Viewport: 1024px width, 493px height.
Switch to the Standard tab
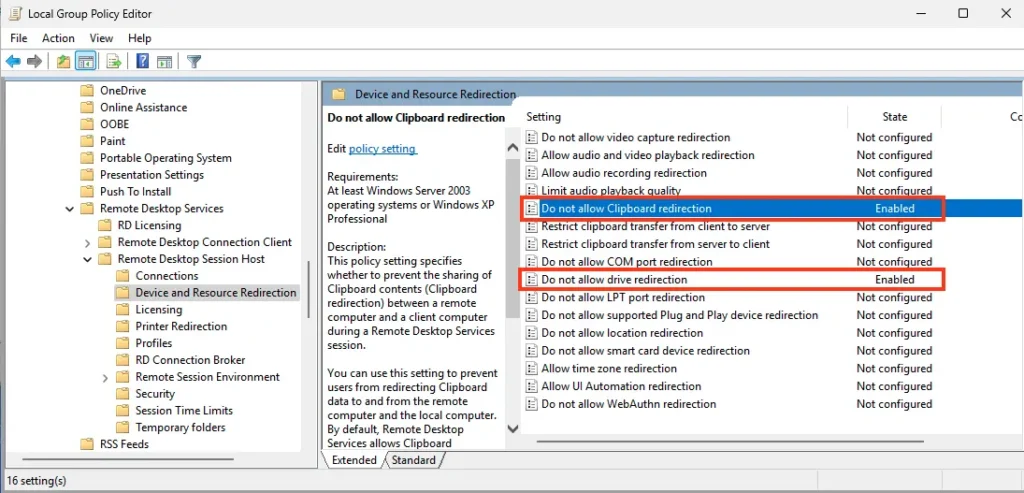click(x=414, y=460)
